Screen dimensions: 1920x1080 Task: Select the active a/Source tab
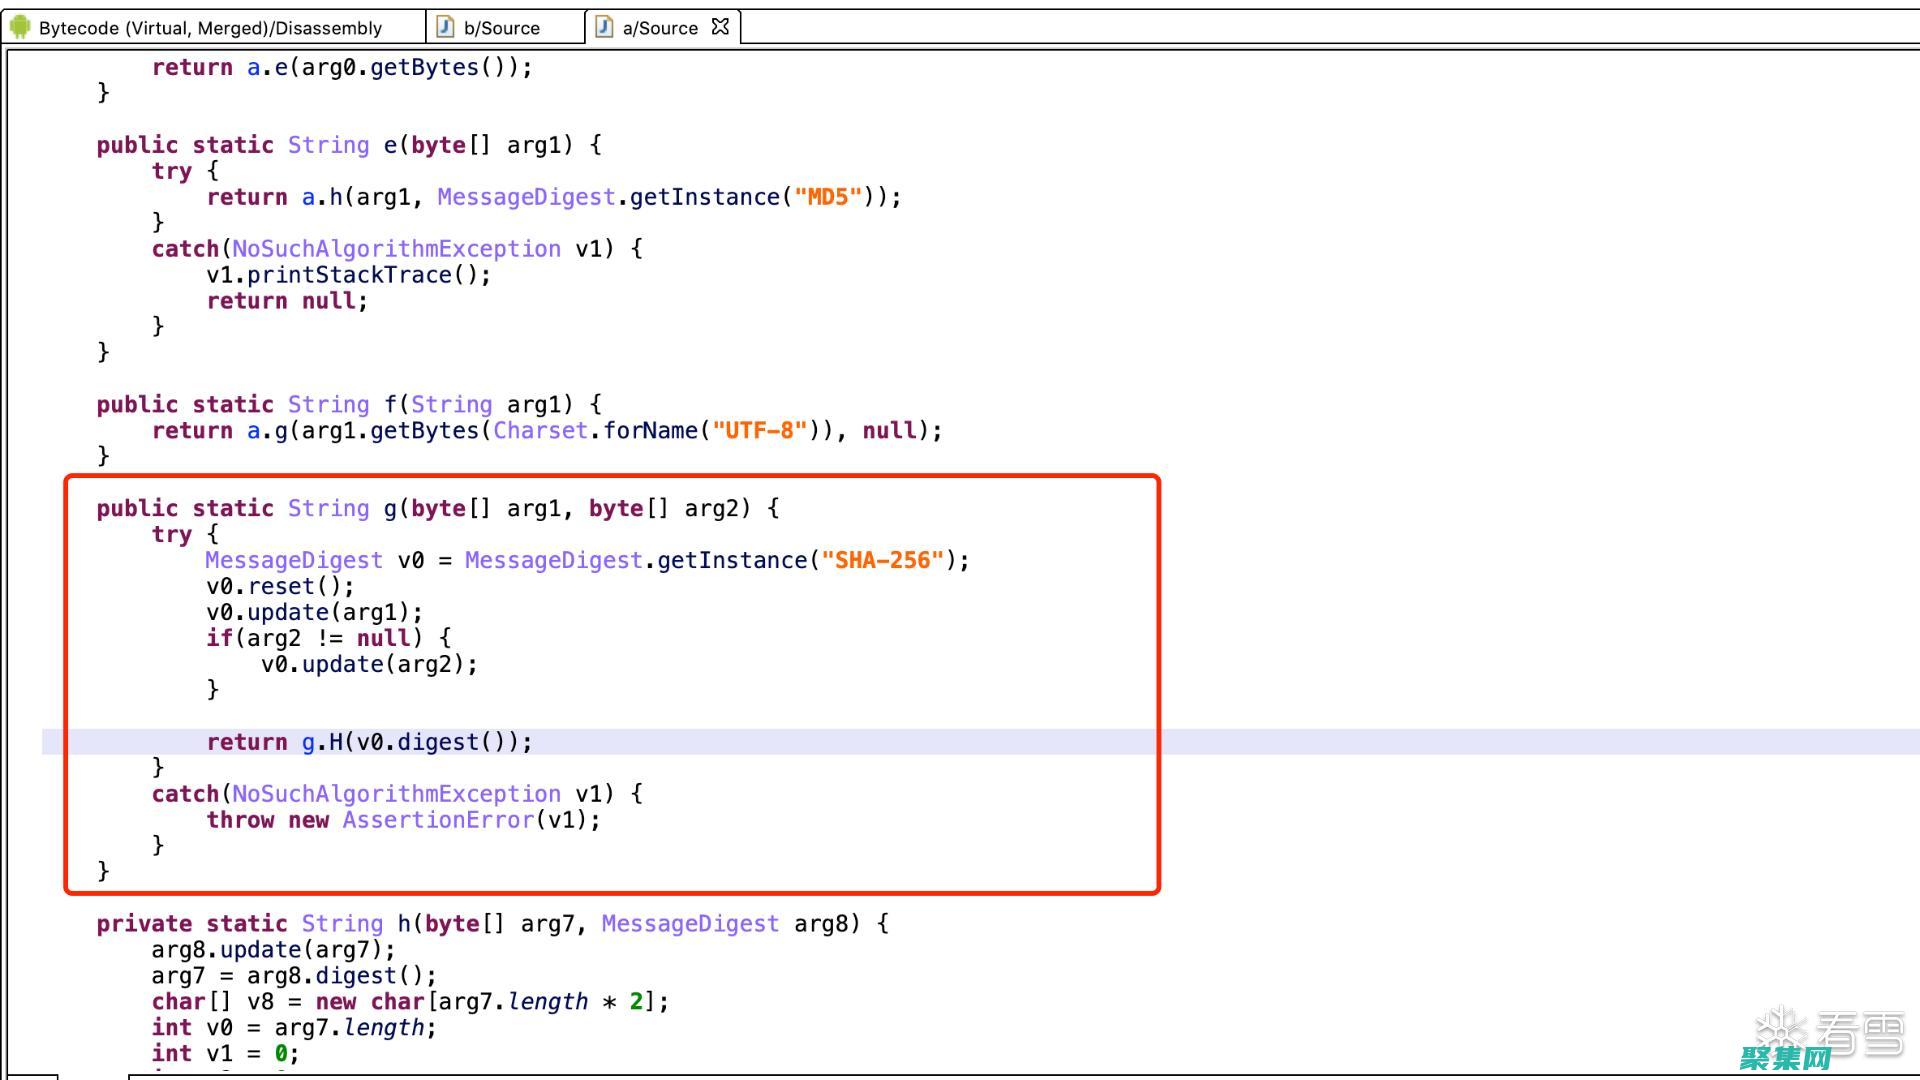click(x=660, y=27)
